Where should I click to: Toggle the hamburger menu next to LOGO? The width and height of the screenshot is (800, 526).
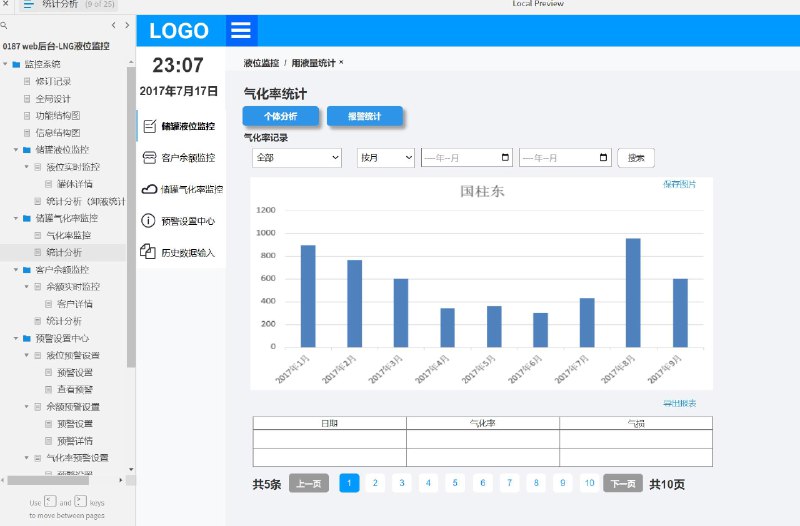(241, 31)
